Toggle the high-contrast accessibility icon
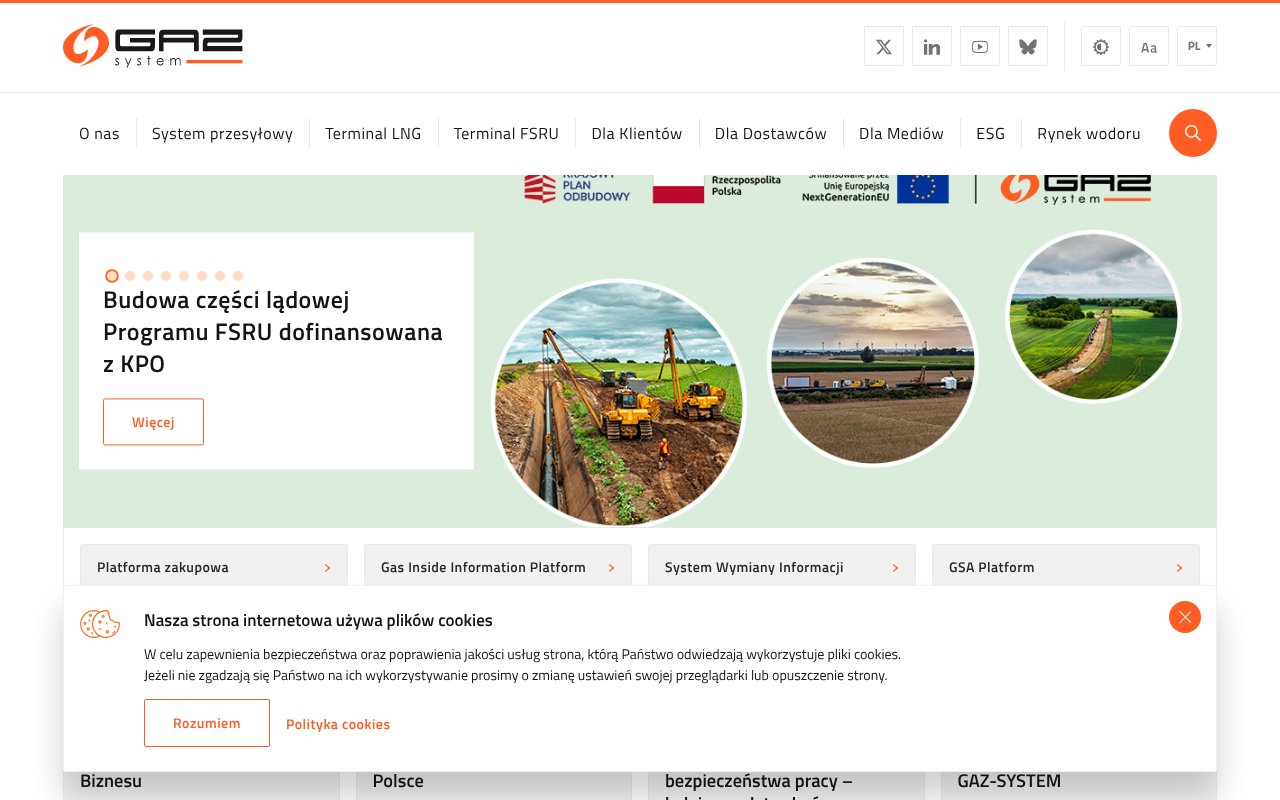 coord(1100,45)
